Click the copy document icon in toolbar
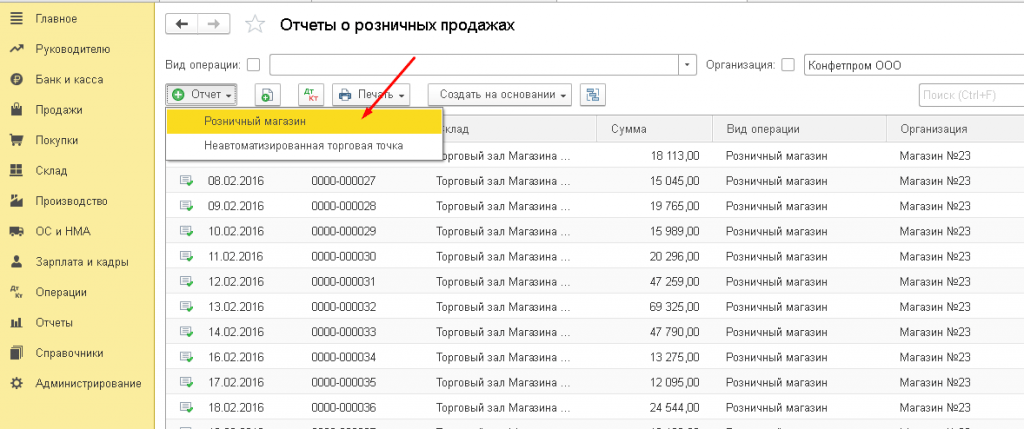Viewport: 1024px width, 429px height. click(x=267, y=95)
